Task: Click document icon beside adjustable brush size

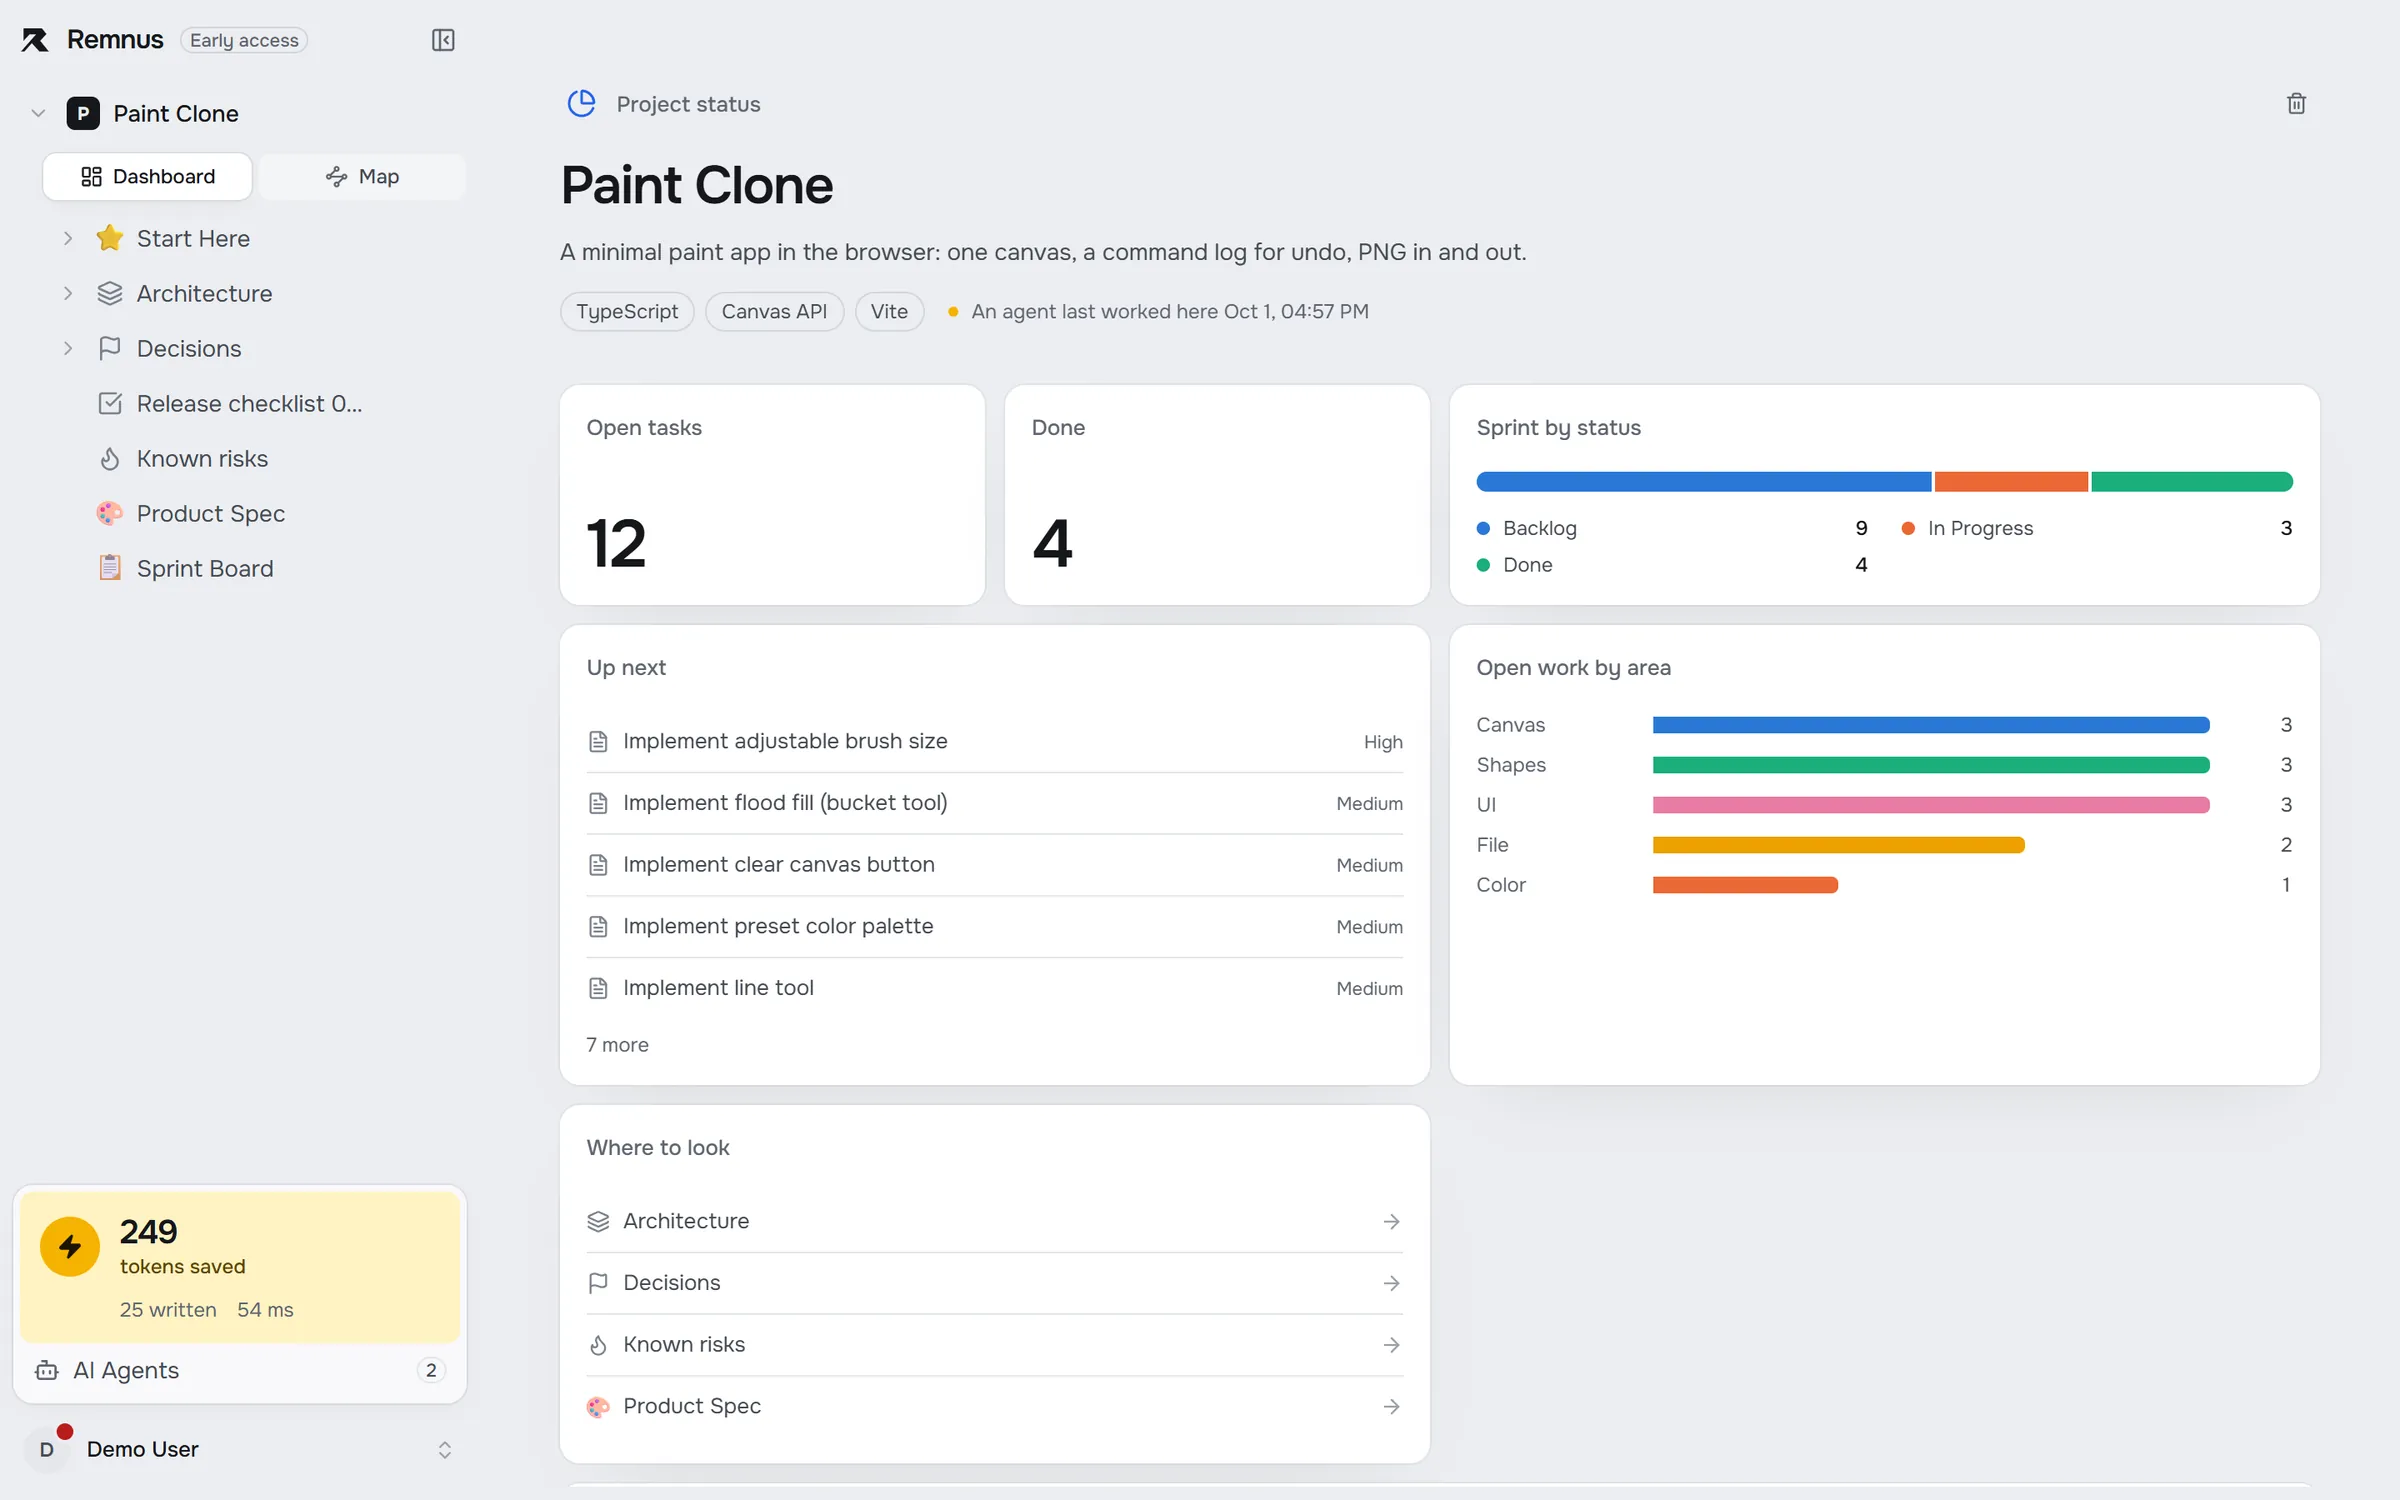Action: pyautogui.click(x=598, y=741)
